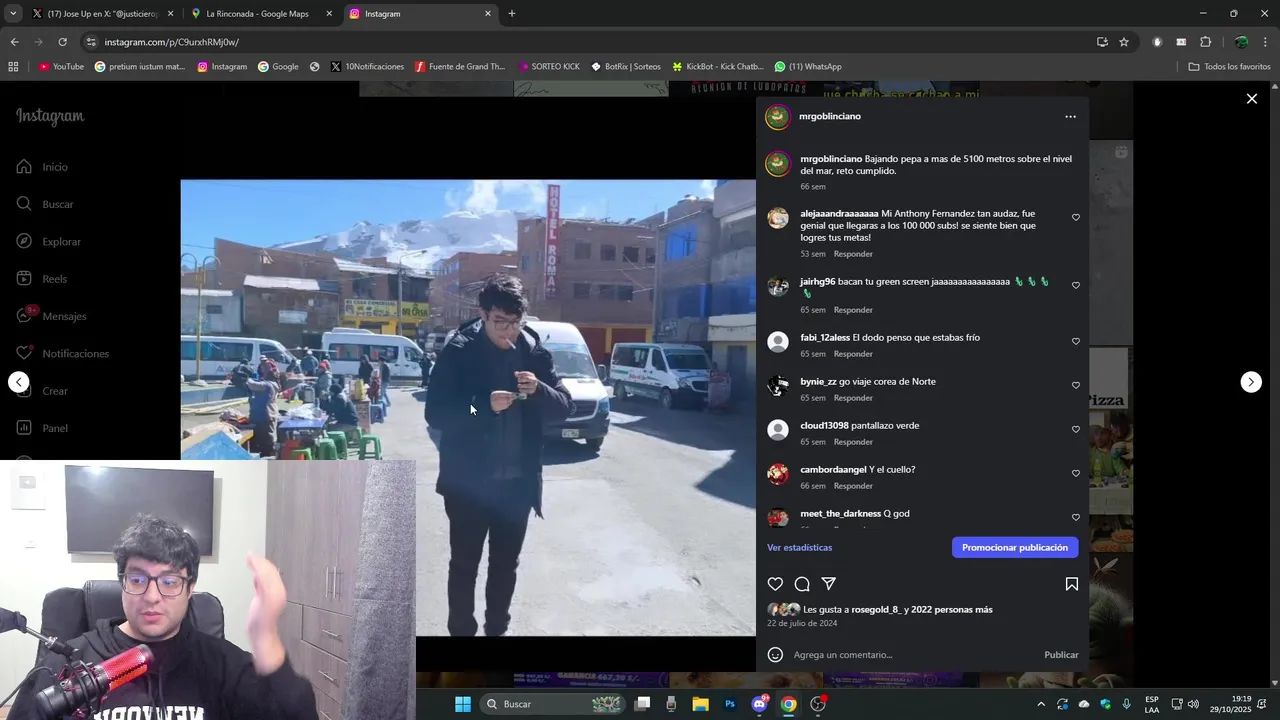Open Todos los favoritos folder
Viewport: 1280px width, 720px height.
click(x=1229, y=67)
